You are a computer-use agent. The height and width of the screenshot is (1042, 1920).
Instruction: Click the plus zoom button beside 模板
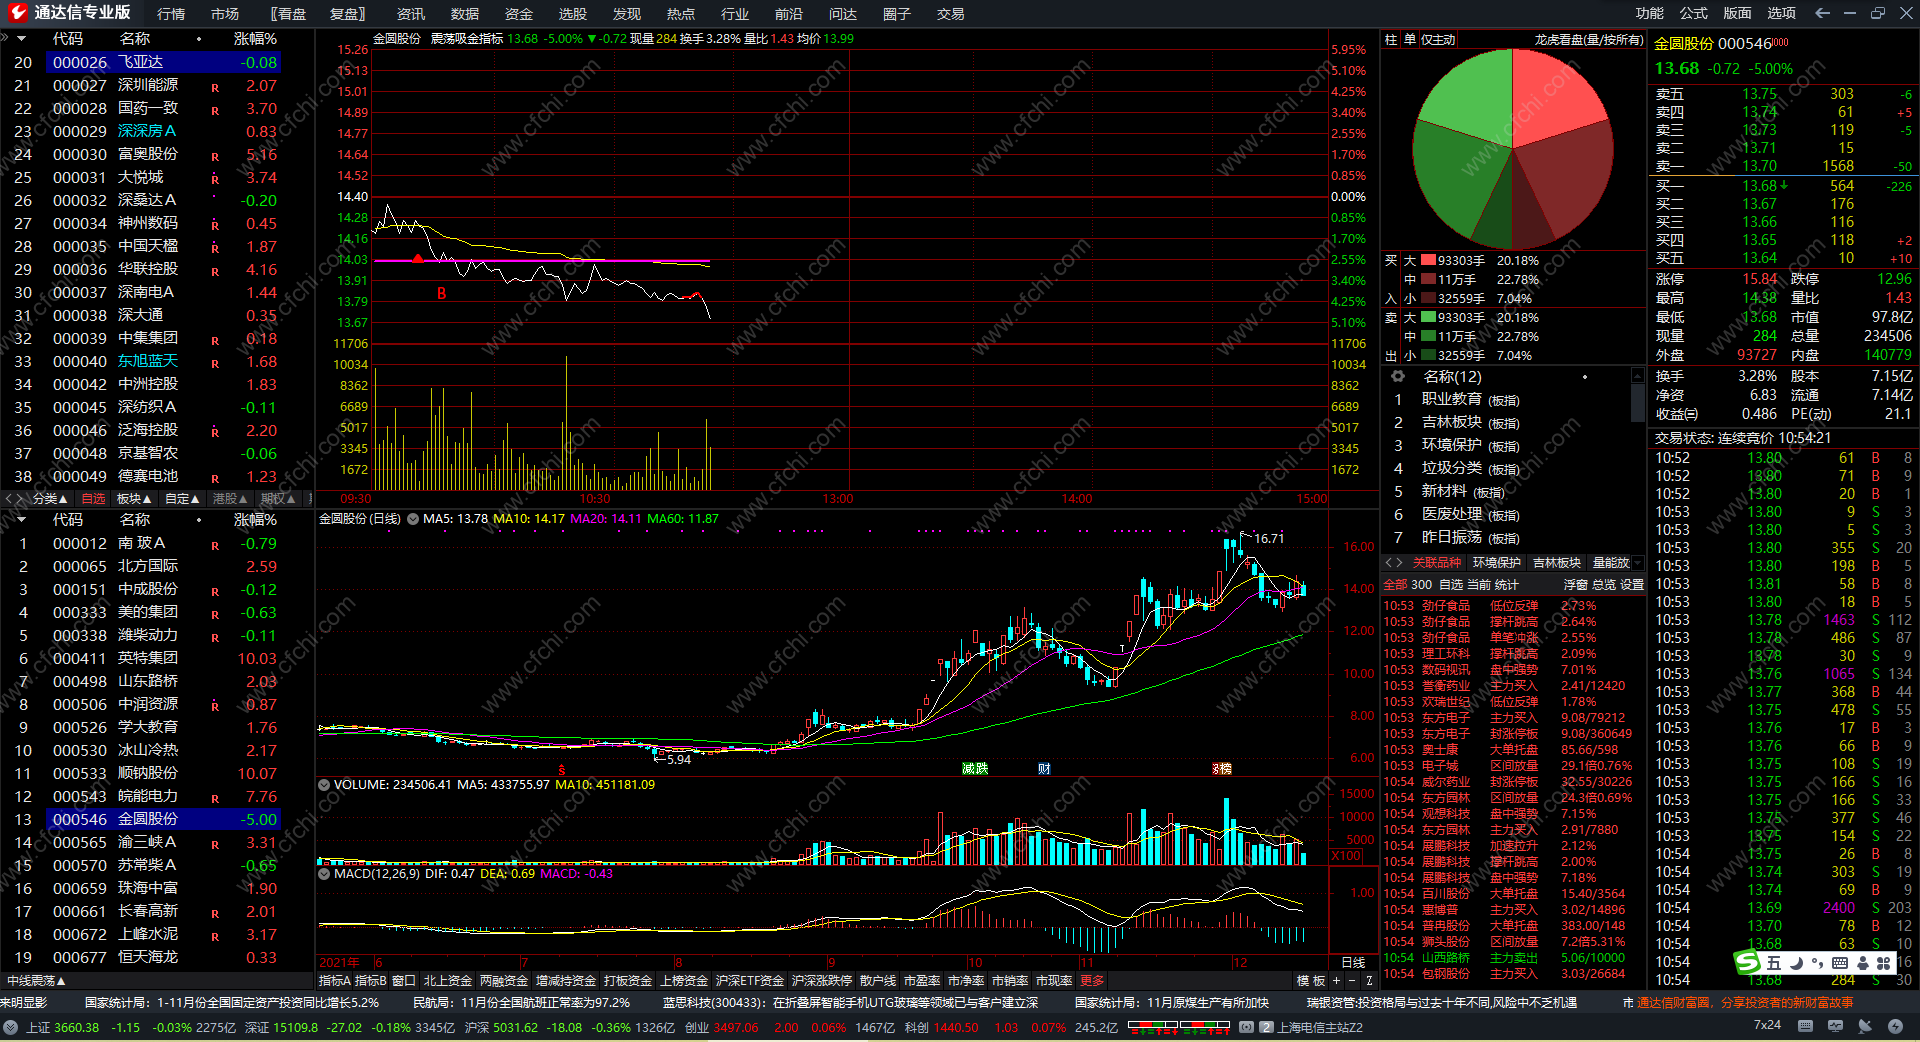coord(1336,981)
